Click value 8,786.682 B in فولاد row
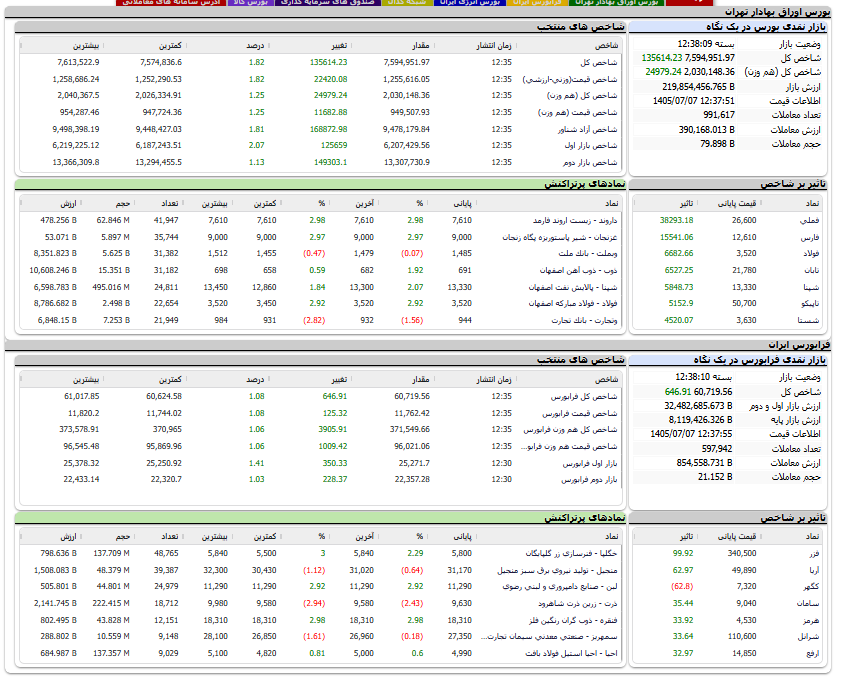841x680 pixels. tap(55, 304)
